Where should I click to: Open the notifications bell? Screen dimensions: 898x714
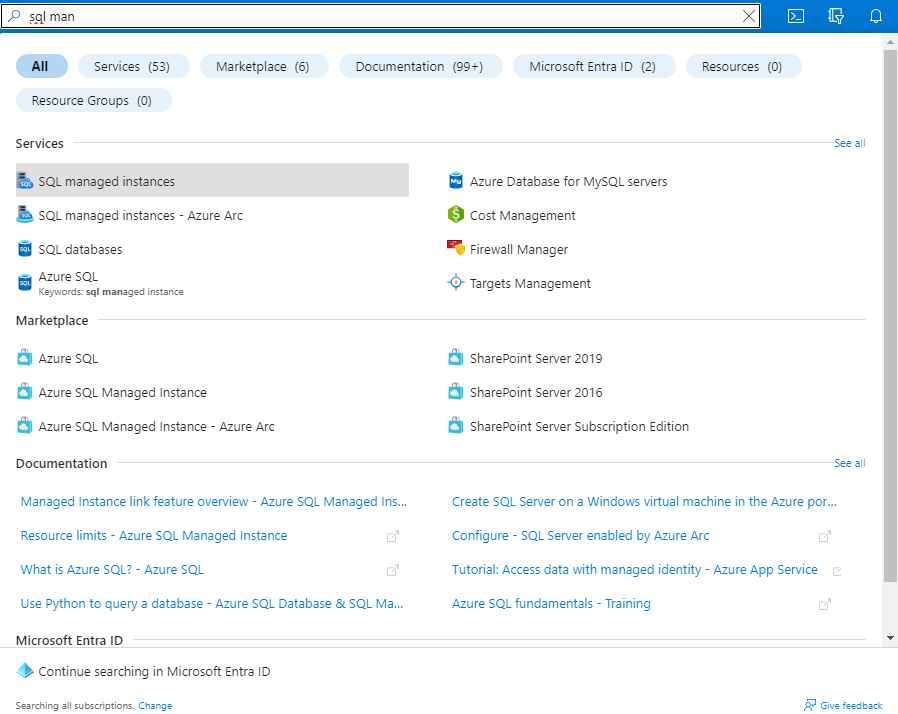tap(876, 16)
